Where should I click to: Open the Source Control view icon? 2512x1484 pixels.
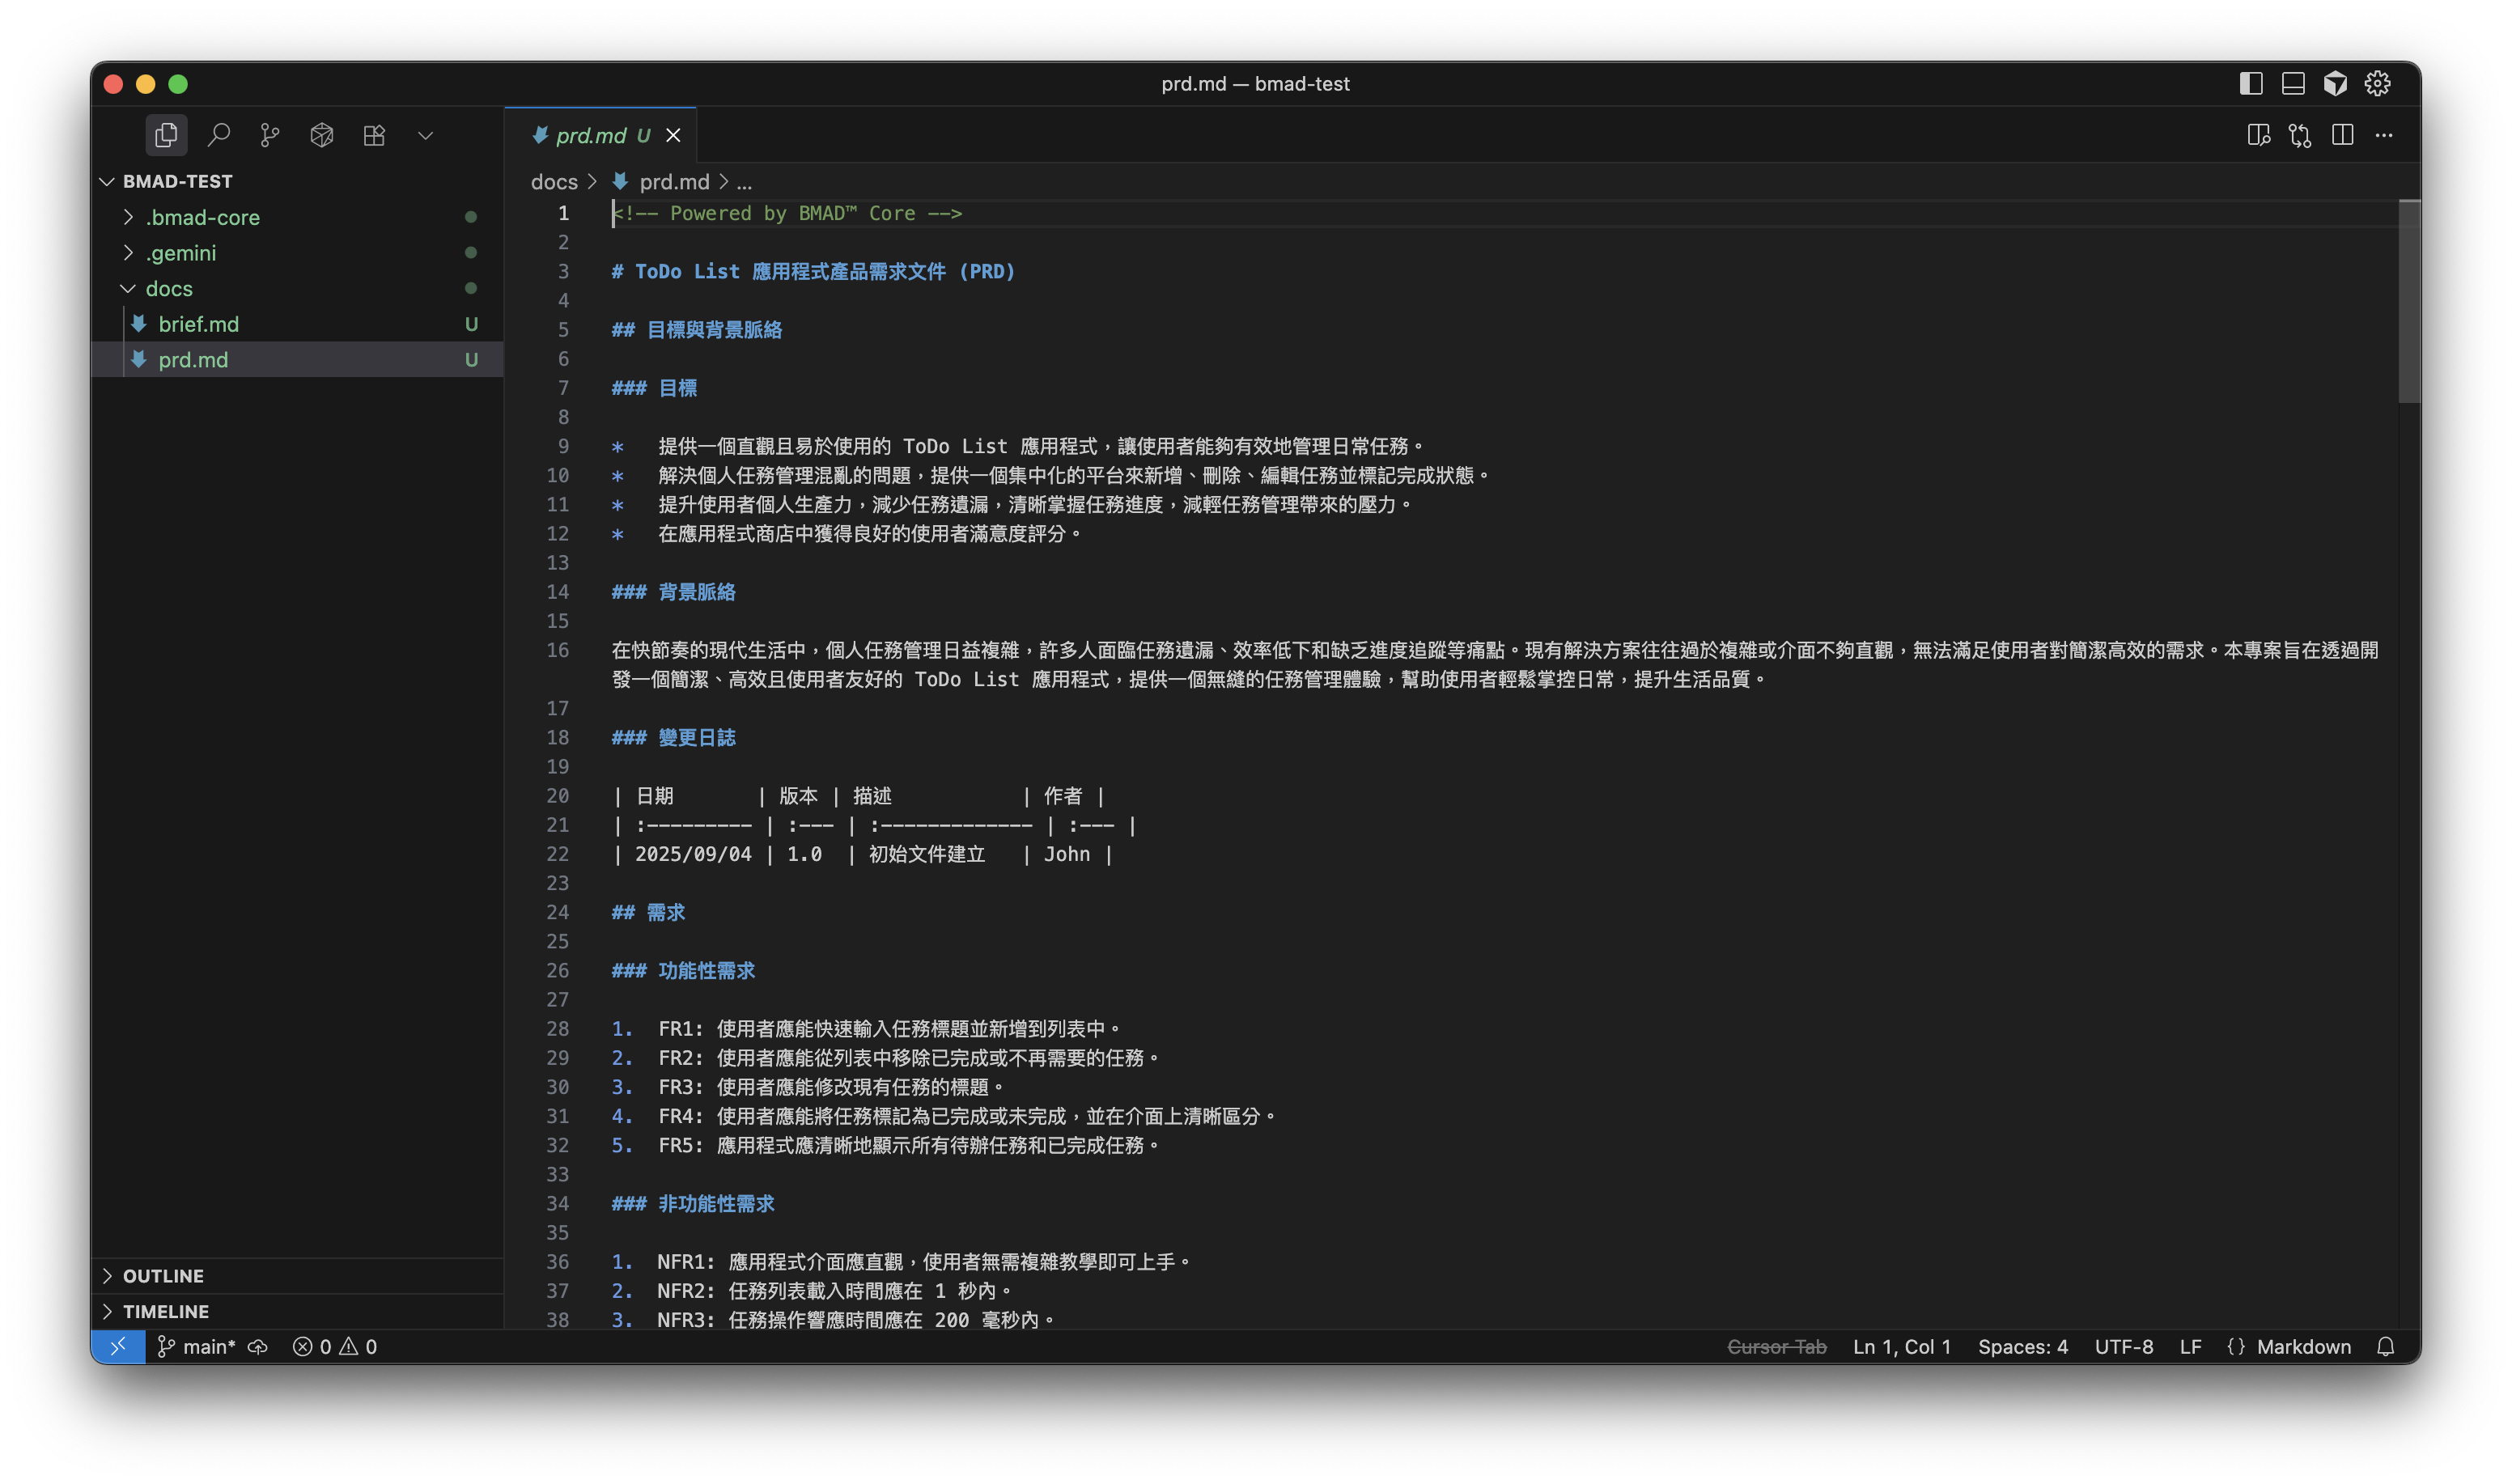click(270, 135)
